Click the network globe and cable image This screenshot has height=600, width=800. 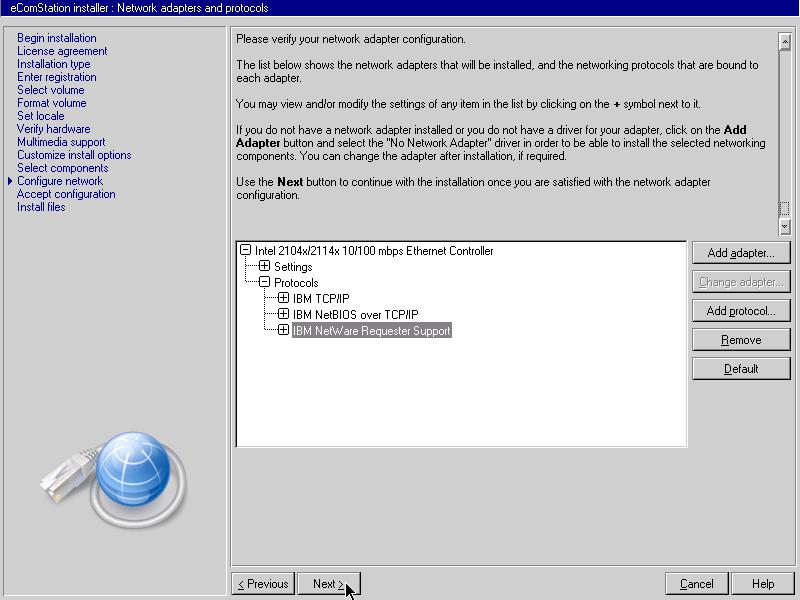pos(114,480)
